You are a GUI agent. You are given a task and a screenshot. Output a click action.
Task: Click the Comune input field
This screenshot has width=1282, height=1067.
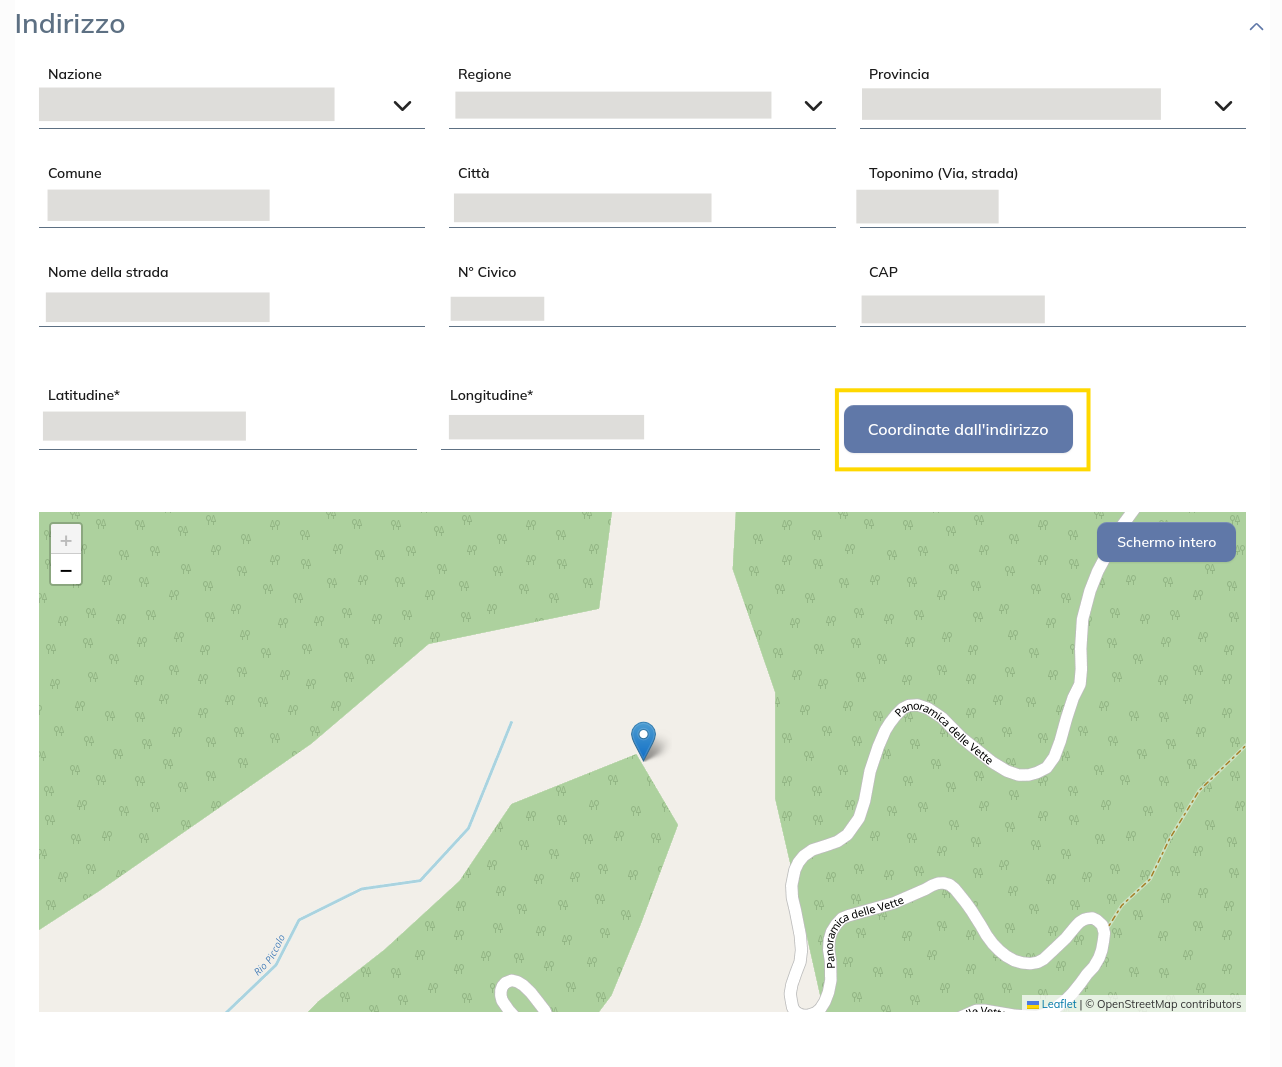[x=231, y=206]
